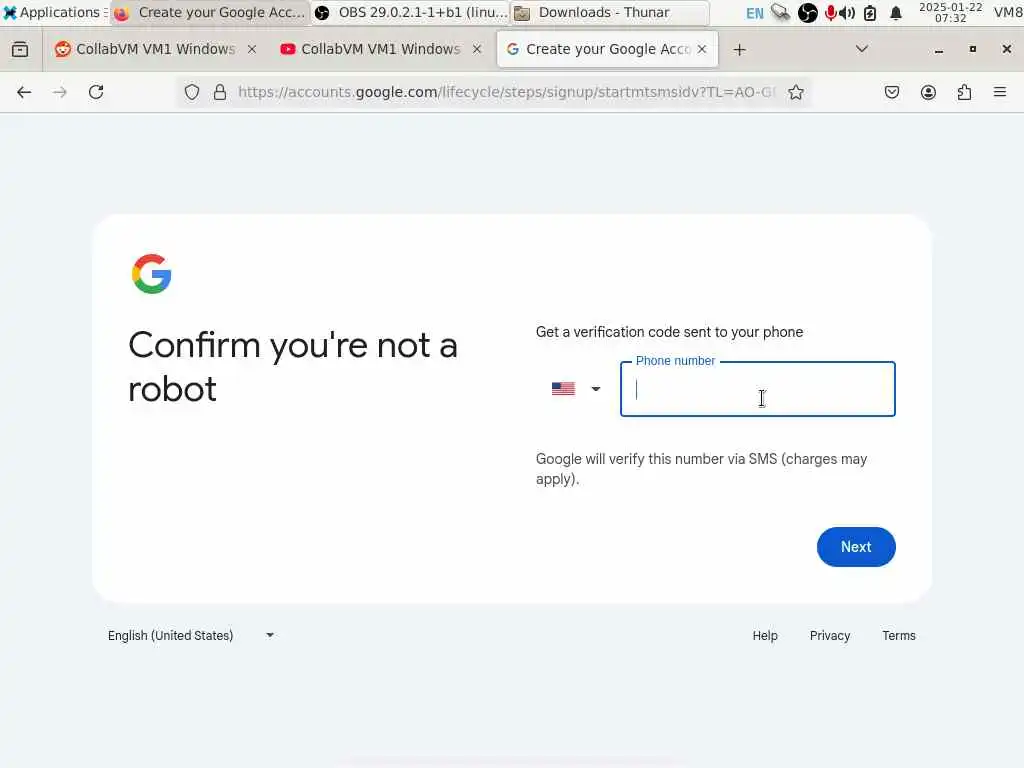This screenshot has width=1024, height=768.
Task: Expand the country flag code dropdown
Action: (x=575, y=389)
